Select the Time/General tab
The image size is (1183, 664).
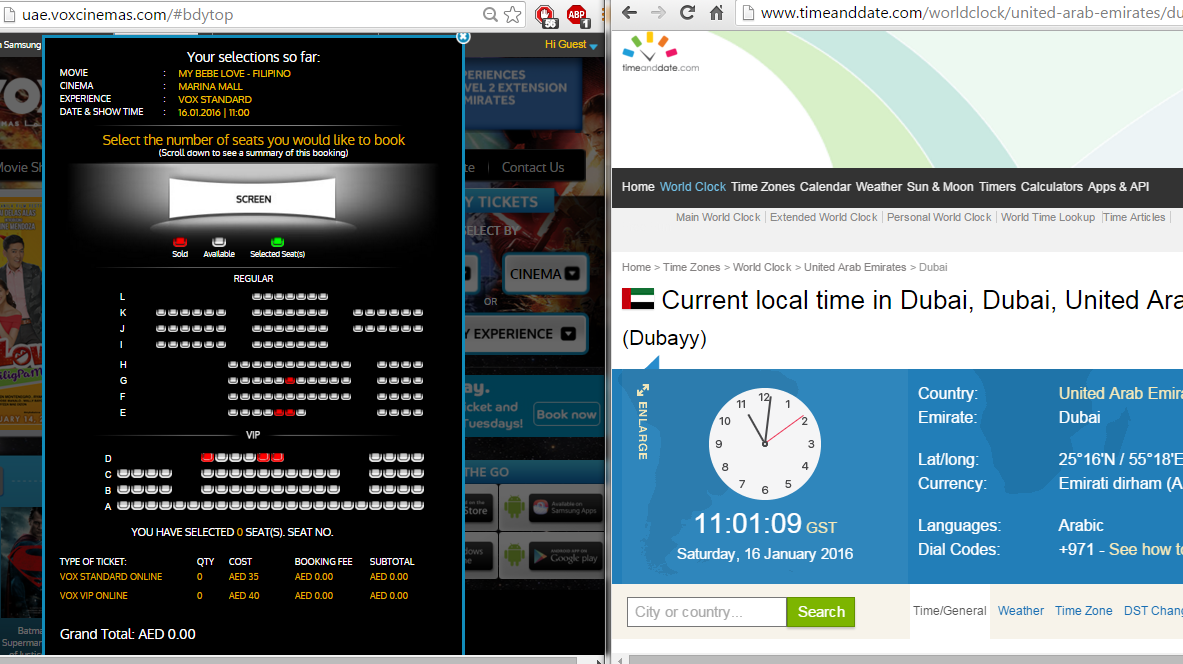coord(949,611)
